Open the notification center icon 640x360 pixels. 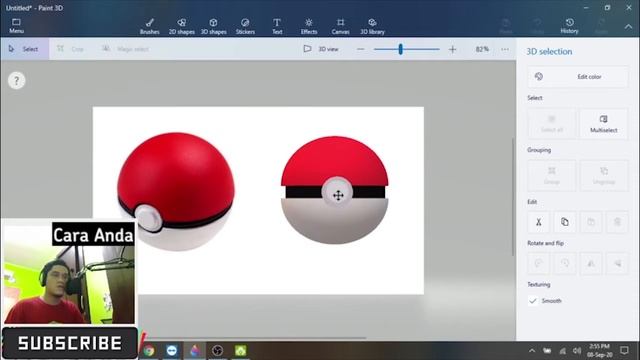click(624, 350)
